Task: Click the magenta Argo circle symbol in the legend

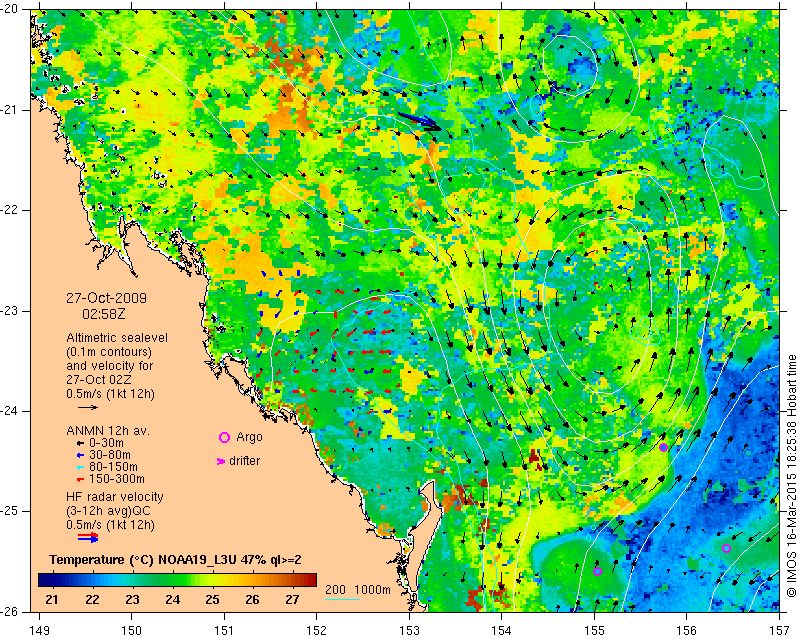Action: 224,437
